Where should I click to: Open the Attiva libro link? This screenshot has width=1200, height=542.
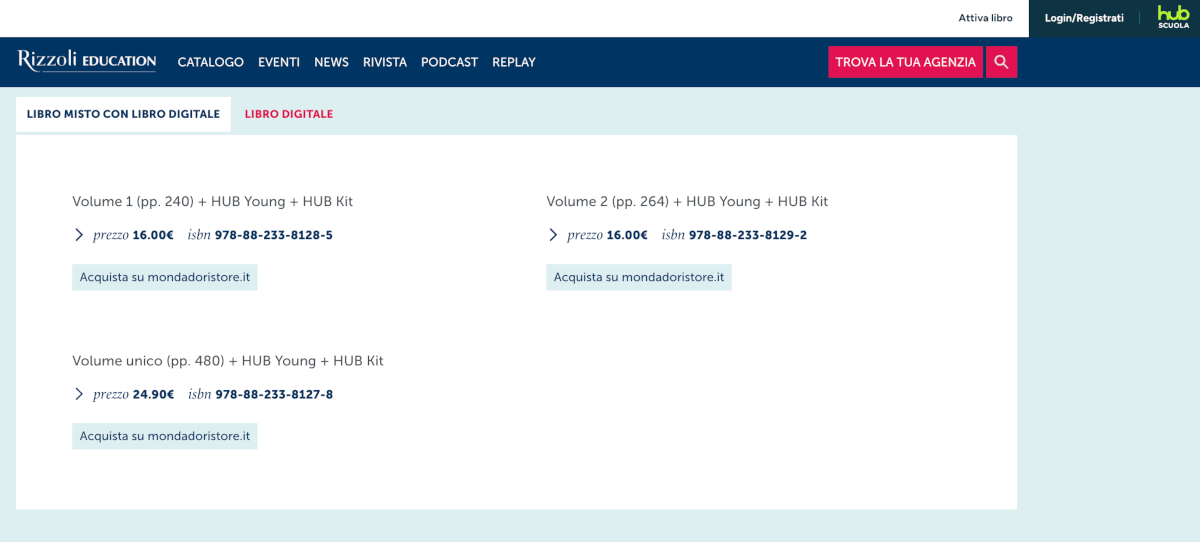tap(986, 18)
